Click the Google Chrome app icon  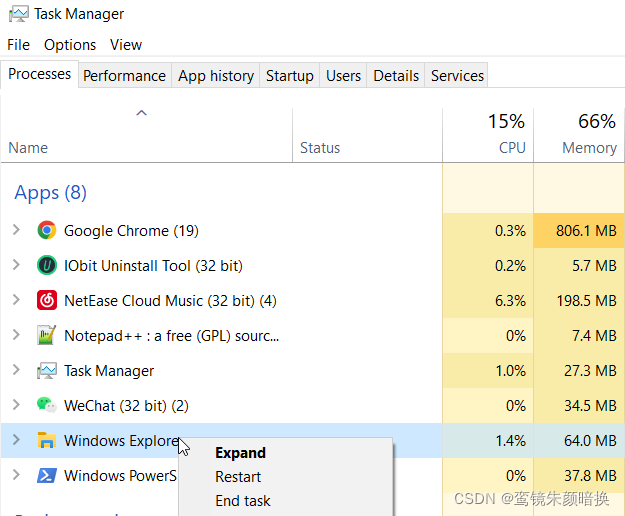[x=47, y=230]
